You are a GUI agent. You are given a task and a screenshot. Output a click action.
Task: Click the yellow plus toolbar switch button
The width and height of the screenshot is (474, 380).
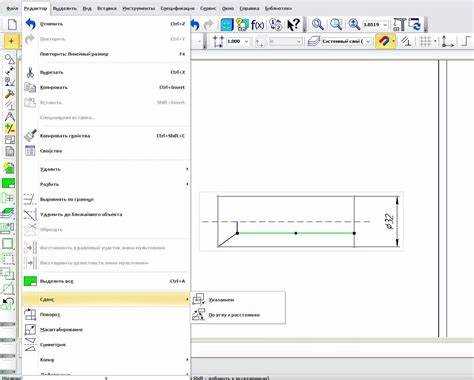click(11, 42)
